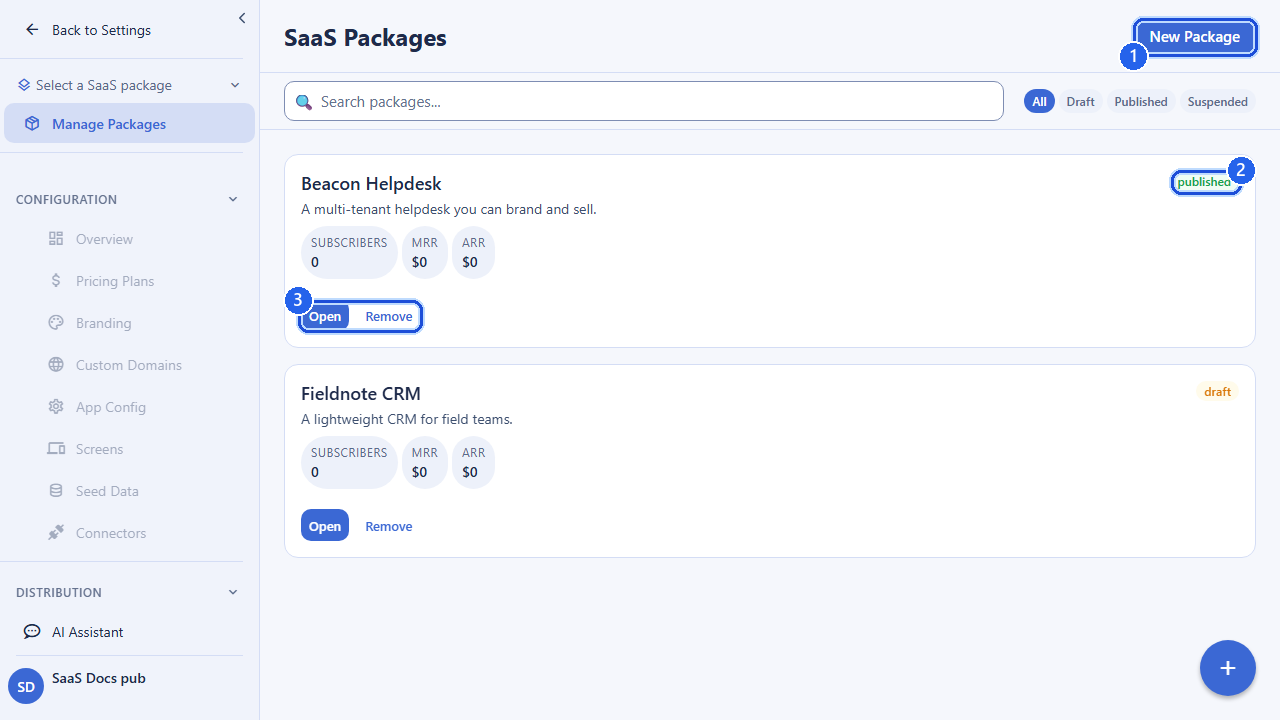
Task: Filter packages by Published
Action: click(x=1141, y=101)
